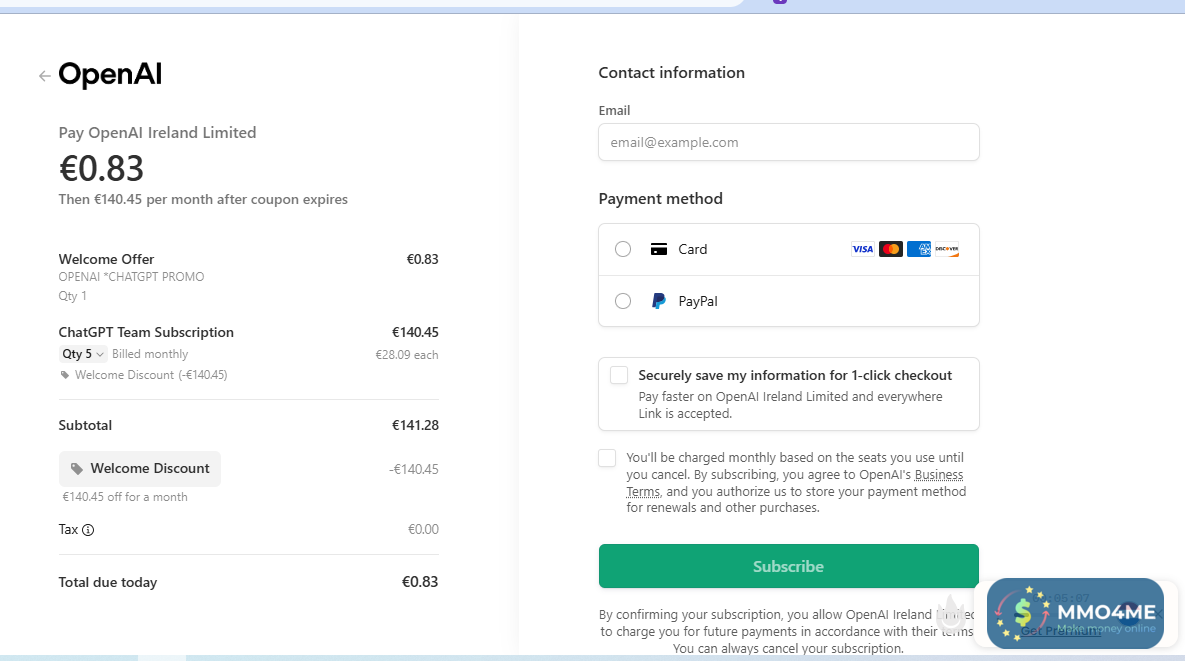1185x661 pixels.
Task: Check the monthly charge agreement checkbox
Action: 607,458
